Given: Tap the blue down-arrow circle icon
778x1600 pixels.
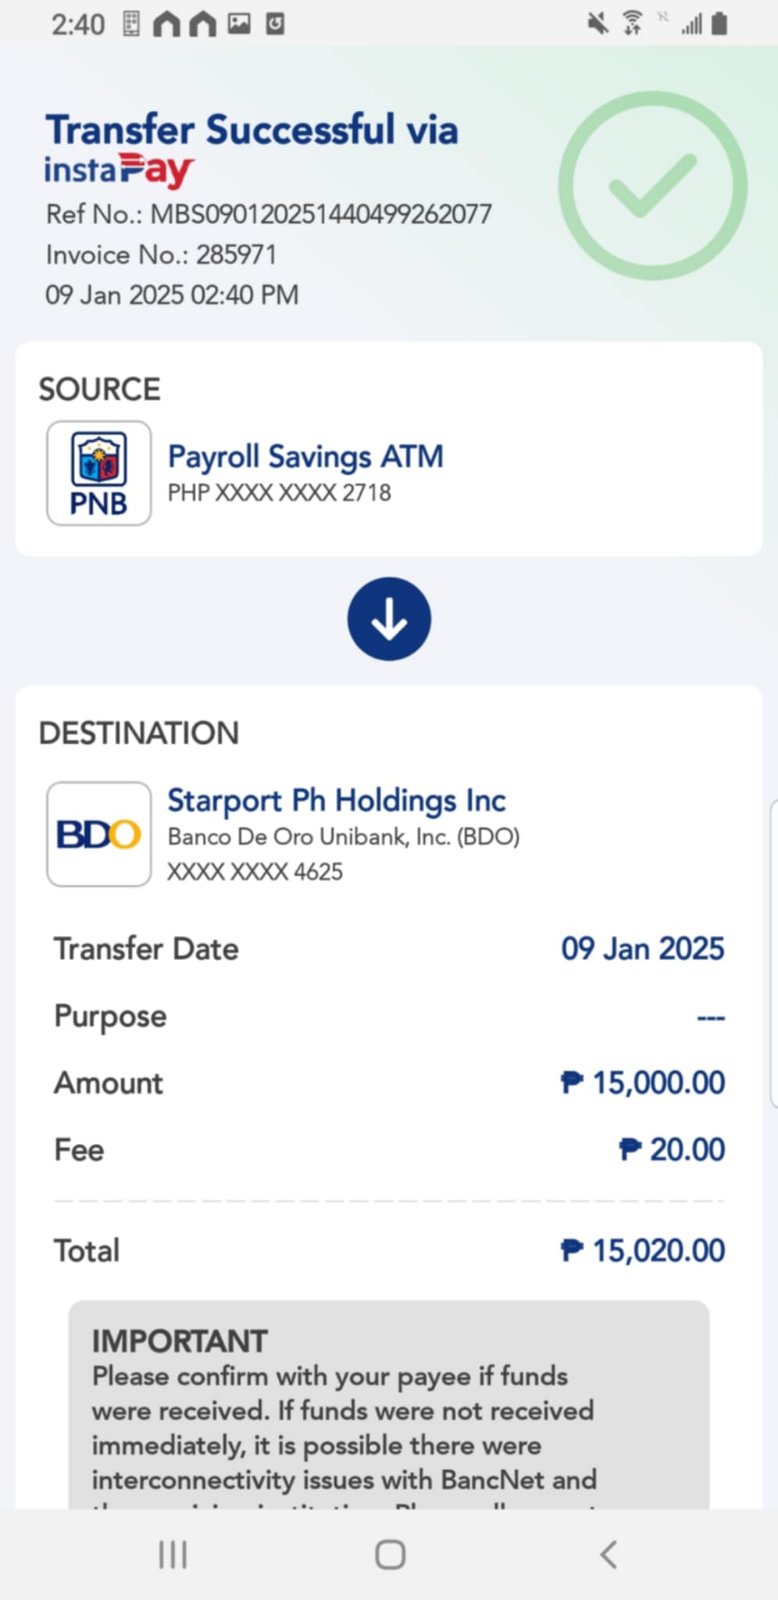Looking at the screenshot, I should 389,619.
